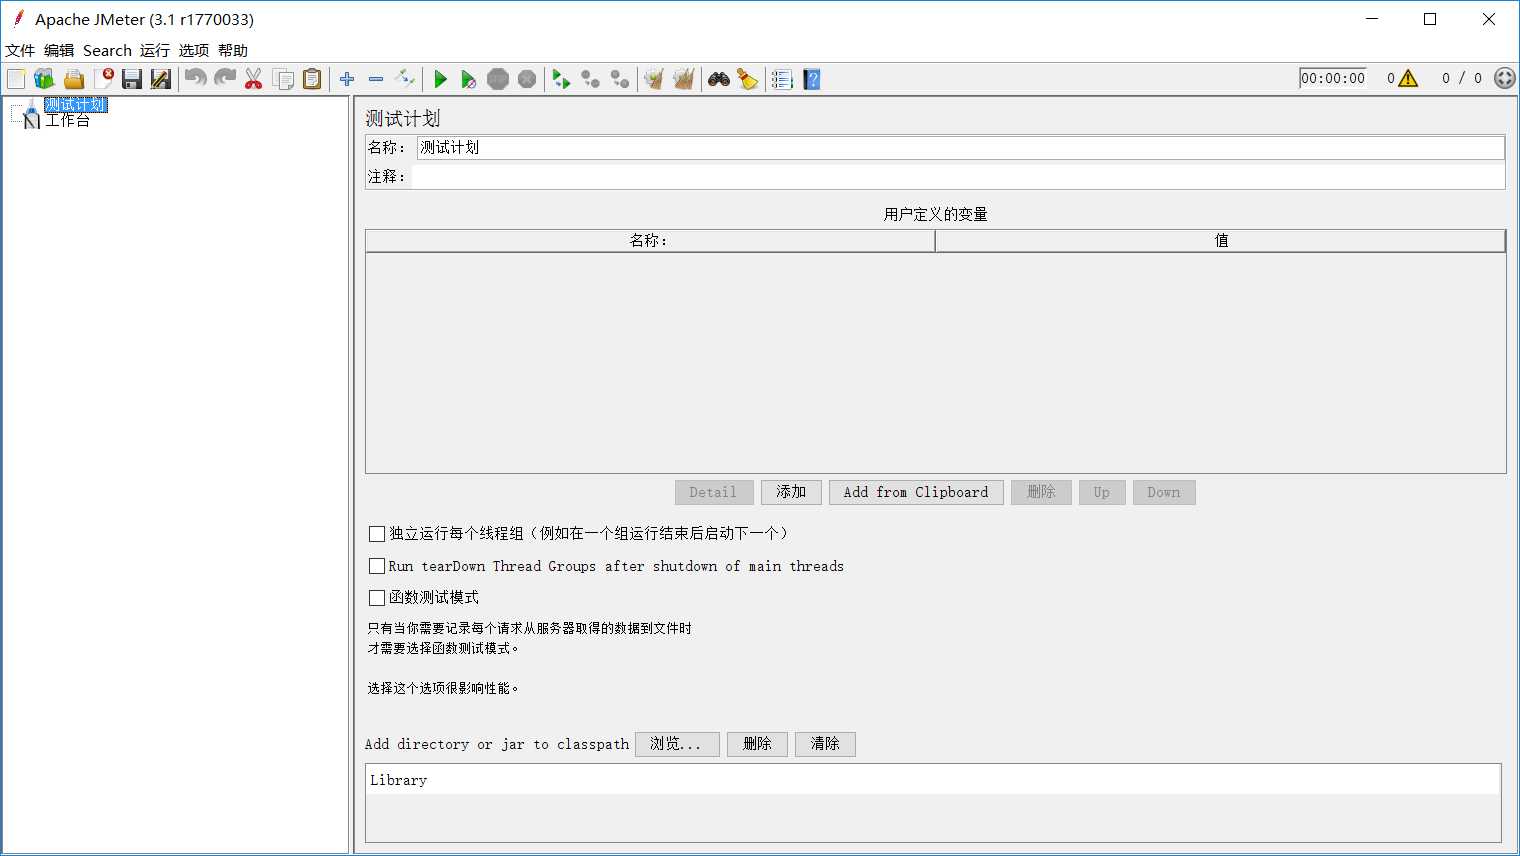Open the Templates icon in toolbar
Screen dimensions: 1520x856
44,79
